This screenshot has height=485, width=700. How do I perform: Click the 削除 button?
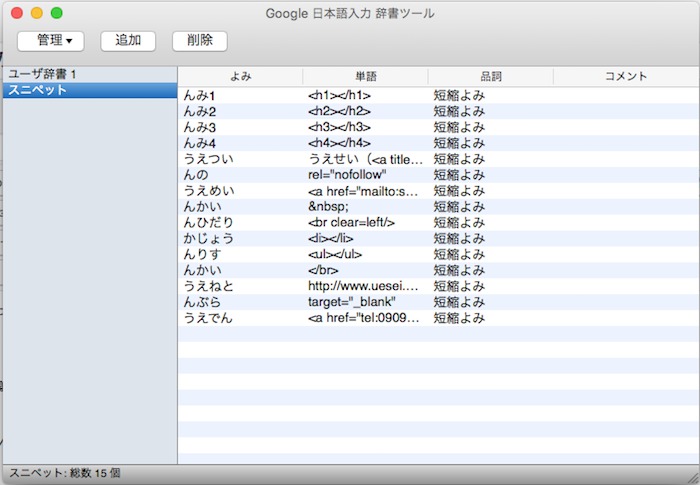200,41
